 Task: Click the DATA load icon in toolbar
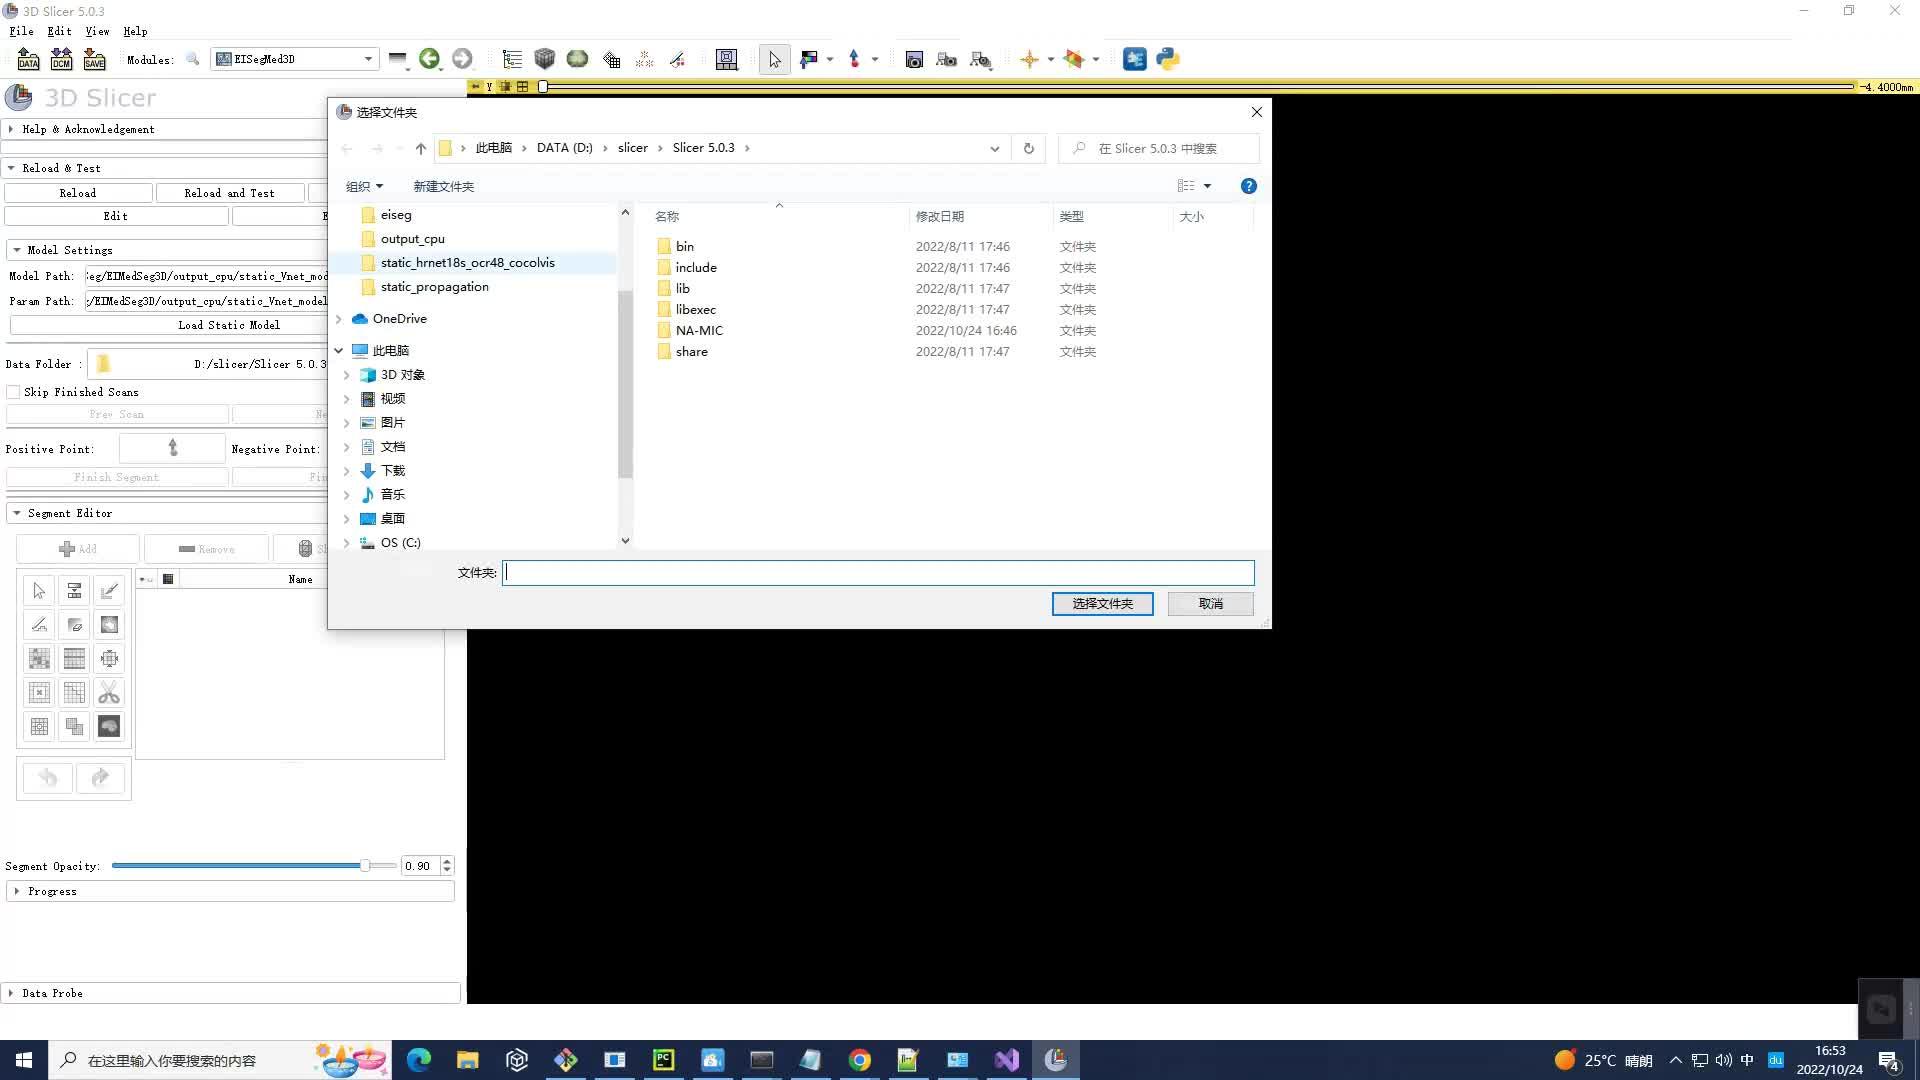28,59
